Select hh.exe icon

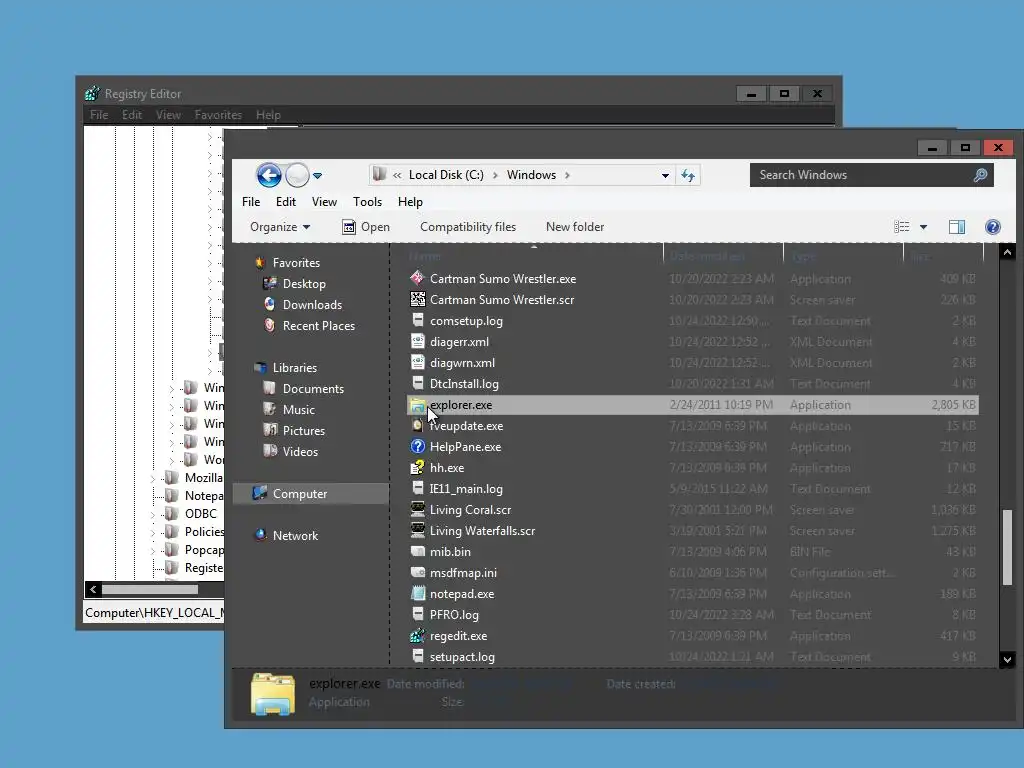click(x=417, y=468)
